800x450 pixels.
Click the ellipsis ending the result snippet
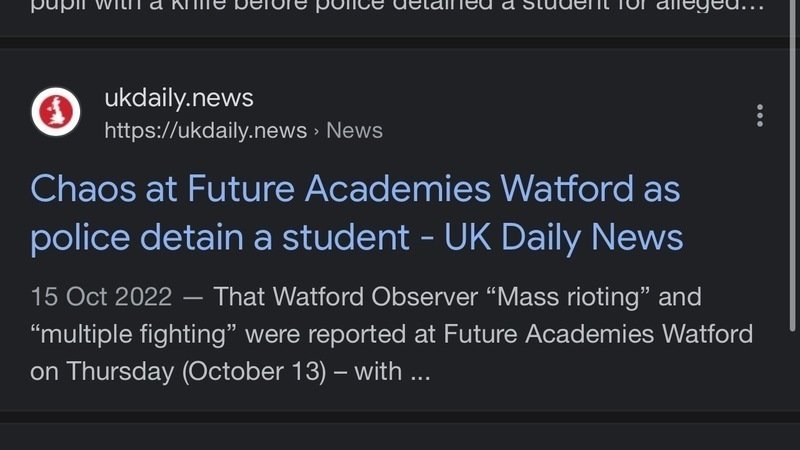420,371
